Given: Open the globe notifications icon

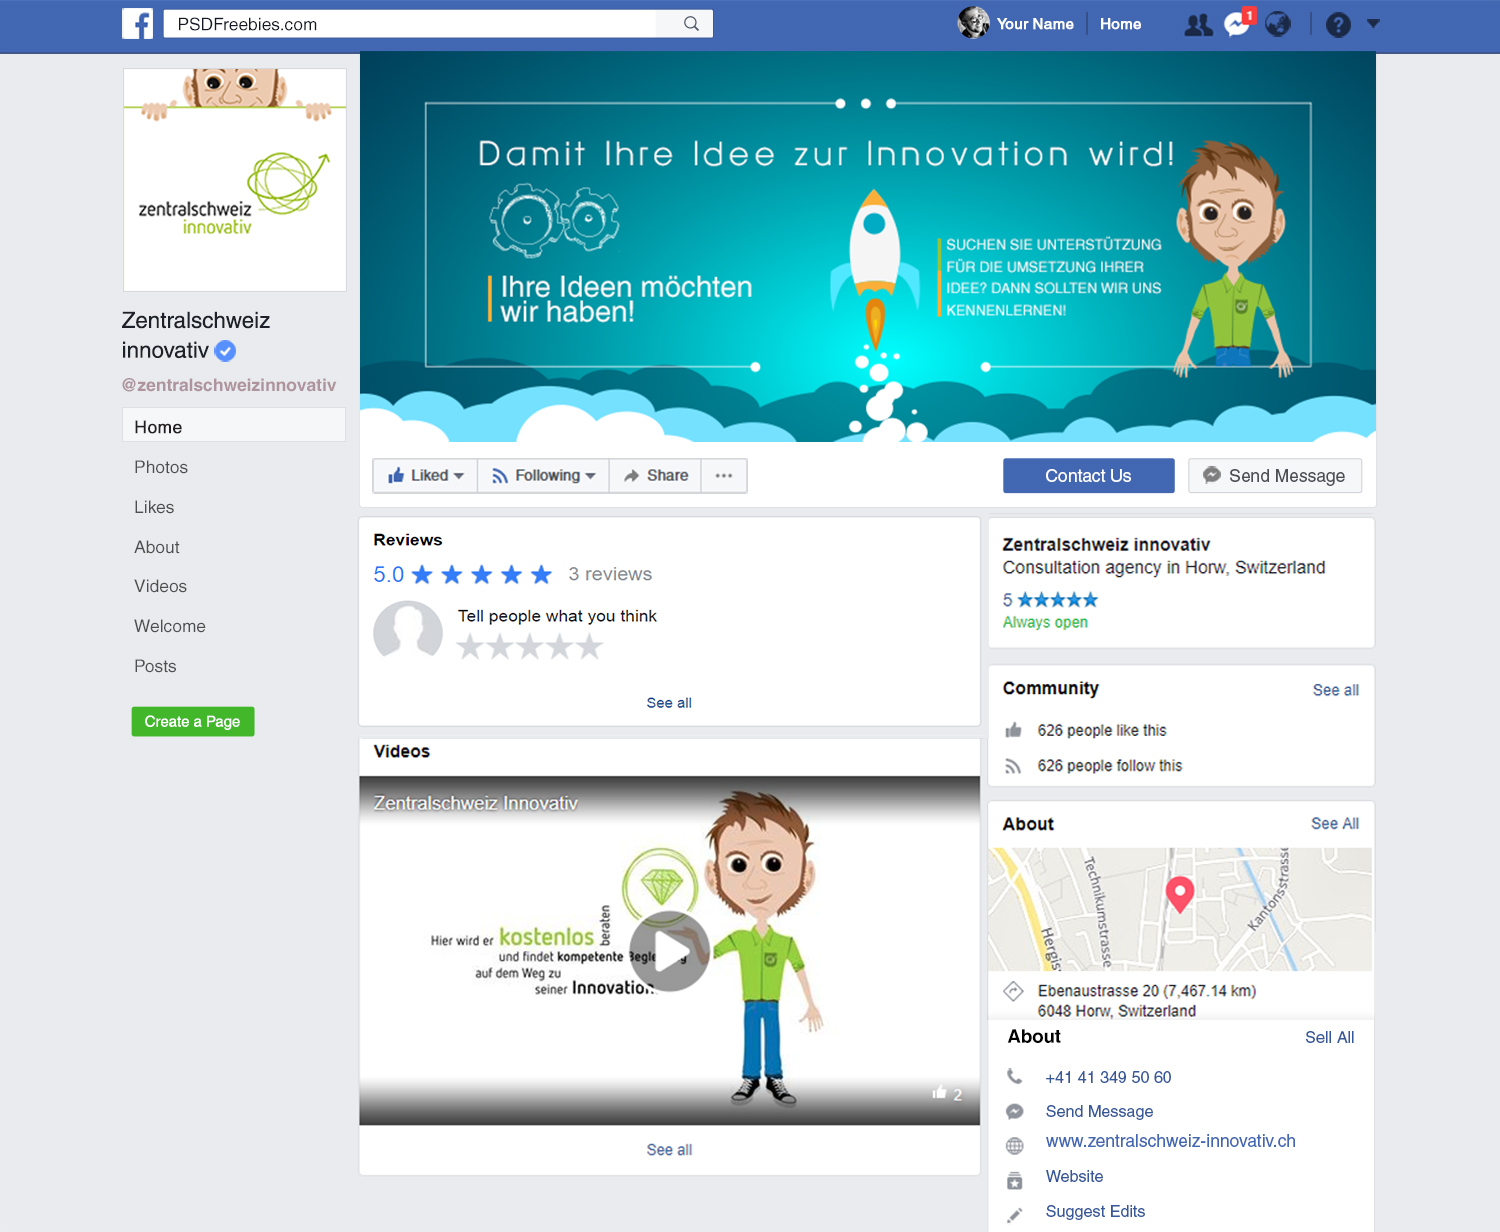Looking at the screenshot, I should pos(1278,25).
